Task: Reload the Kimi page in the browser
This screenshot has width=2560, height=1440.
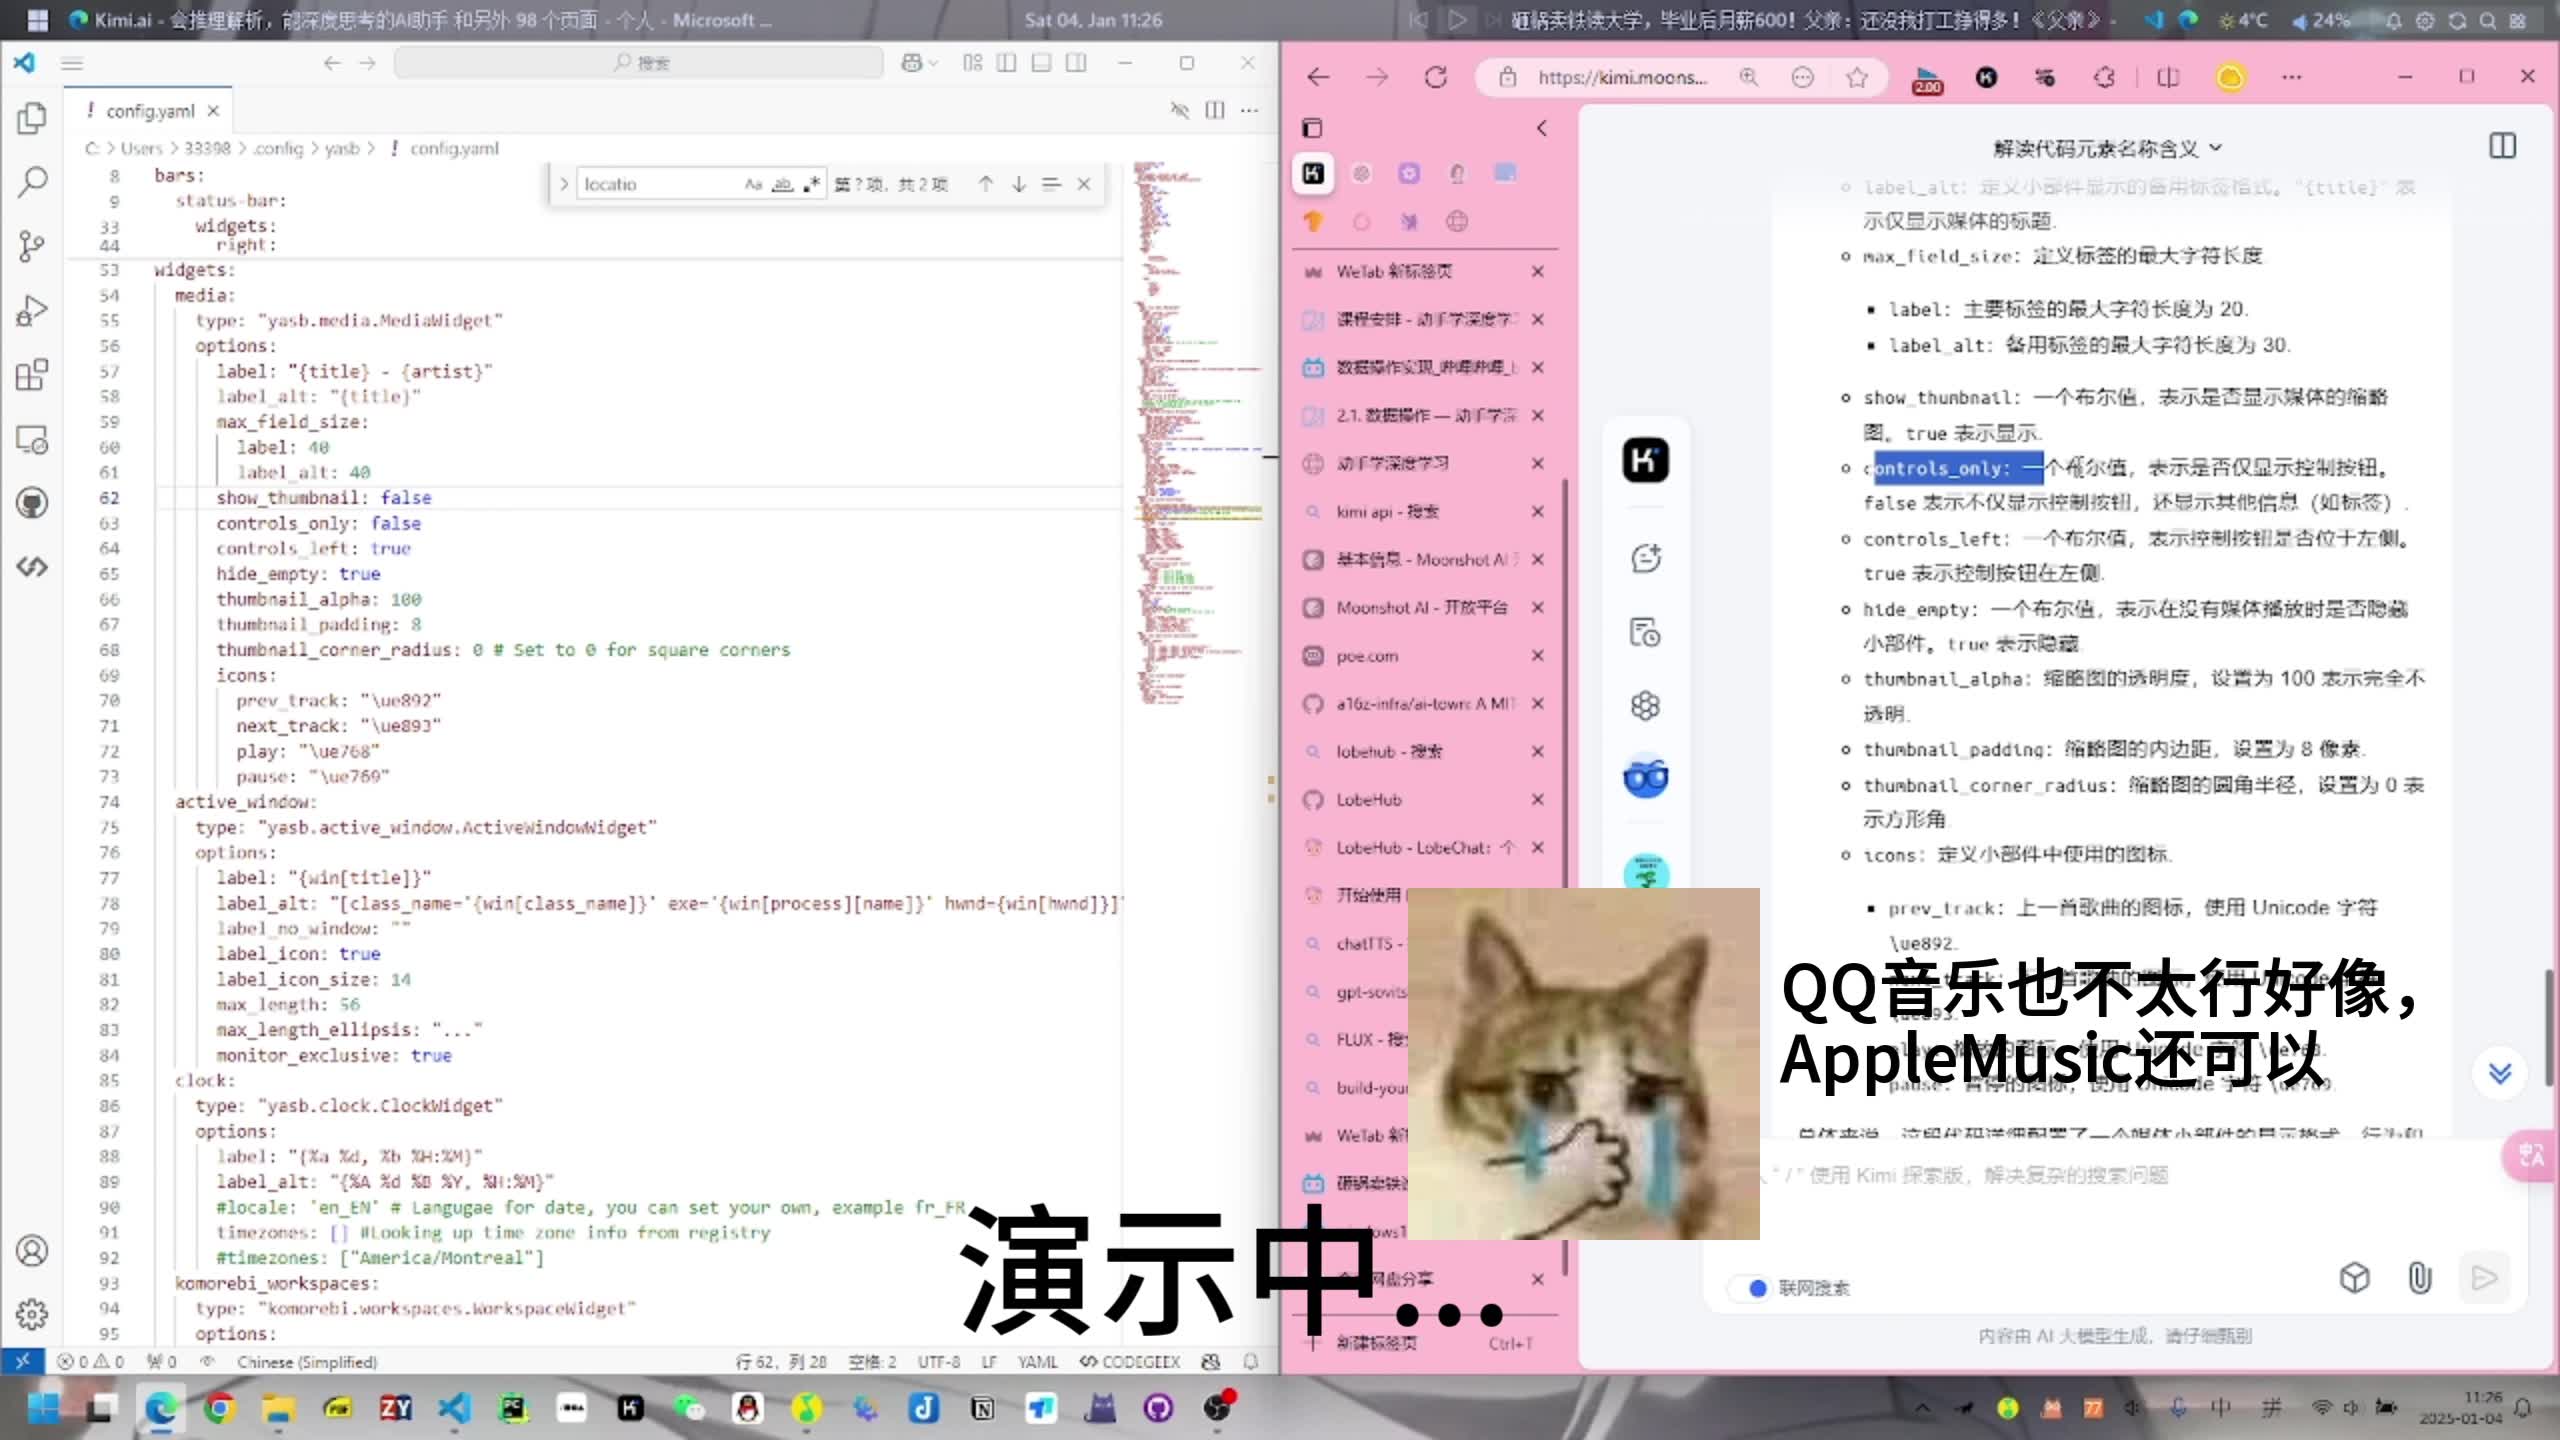Action: tap(1437, 77)
